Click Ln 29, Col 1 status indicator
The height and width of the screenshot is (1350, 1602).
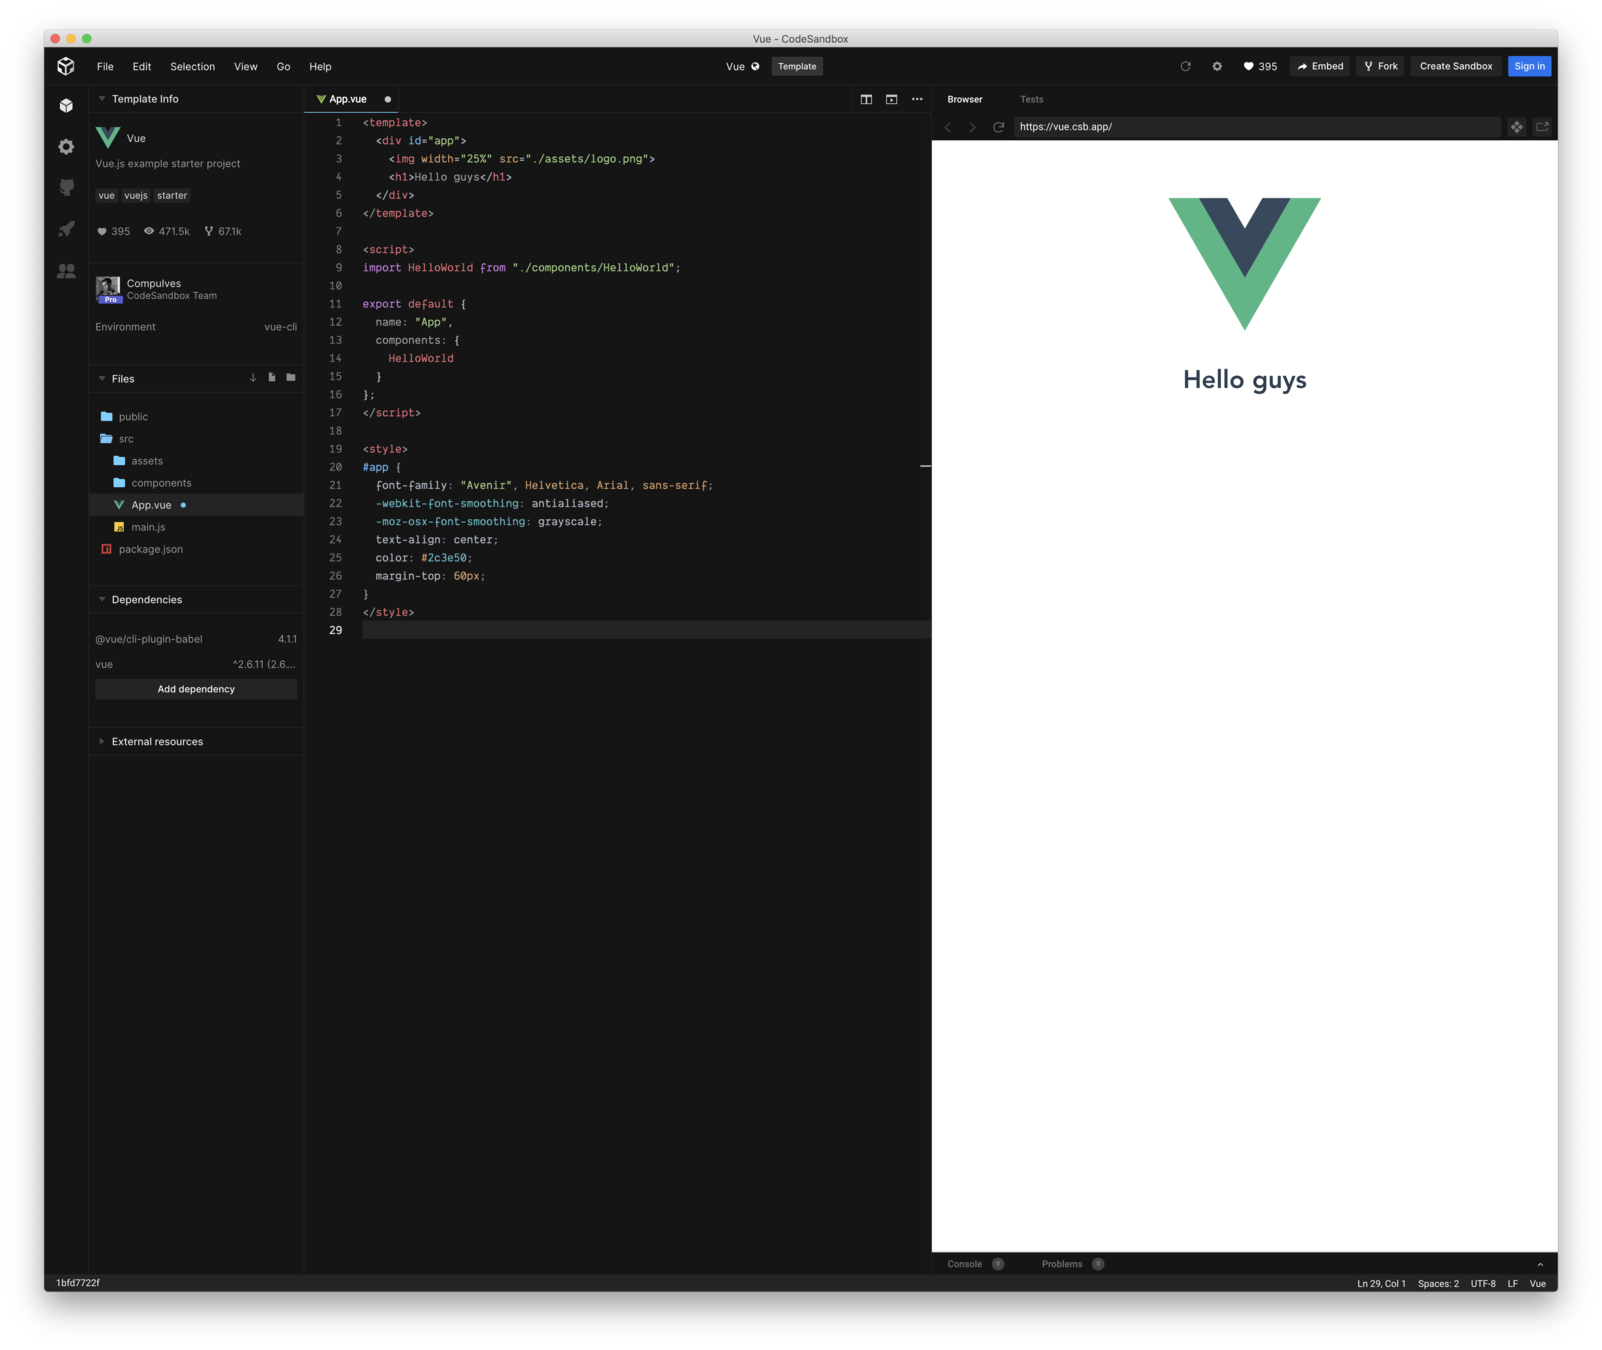pos(1381,1284)
